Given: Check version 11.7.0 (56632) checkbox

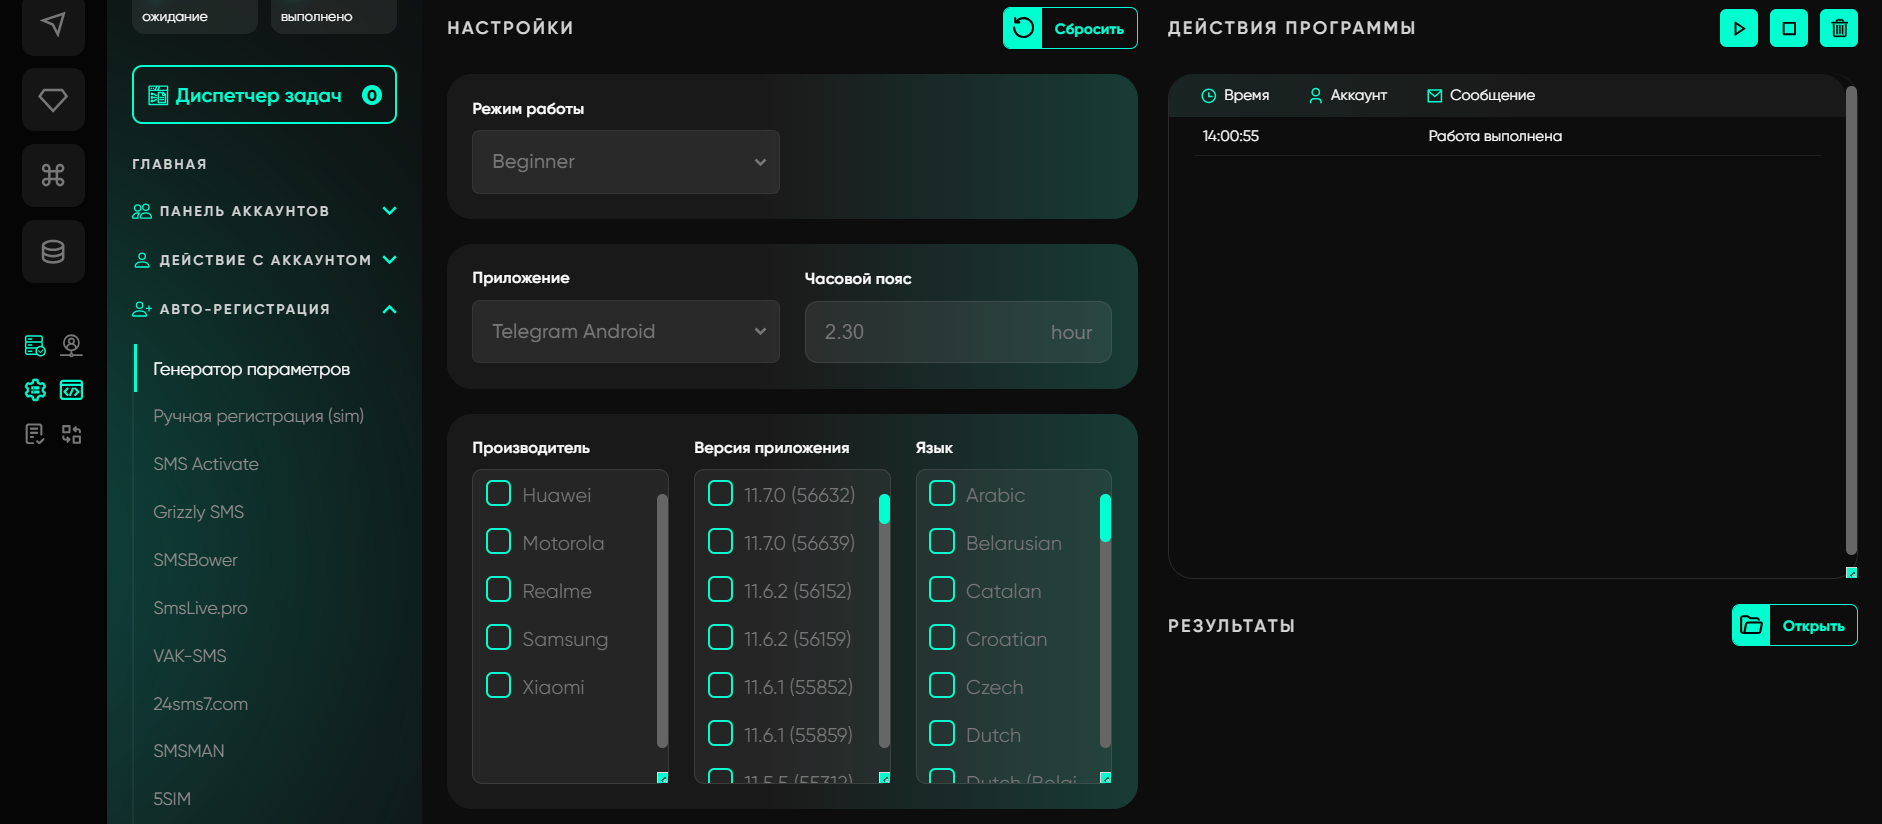Looking at the screenshot, I should [x=720, y=494].
